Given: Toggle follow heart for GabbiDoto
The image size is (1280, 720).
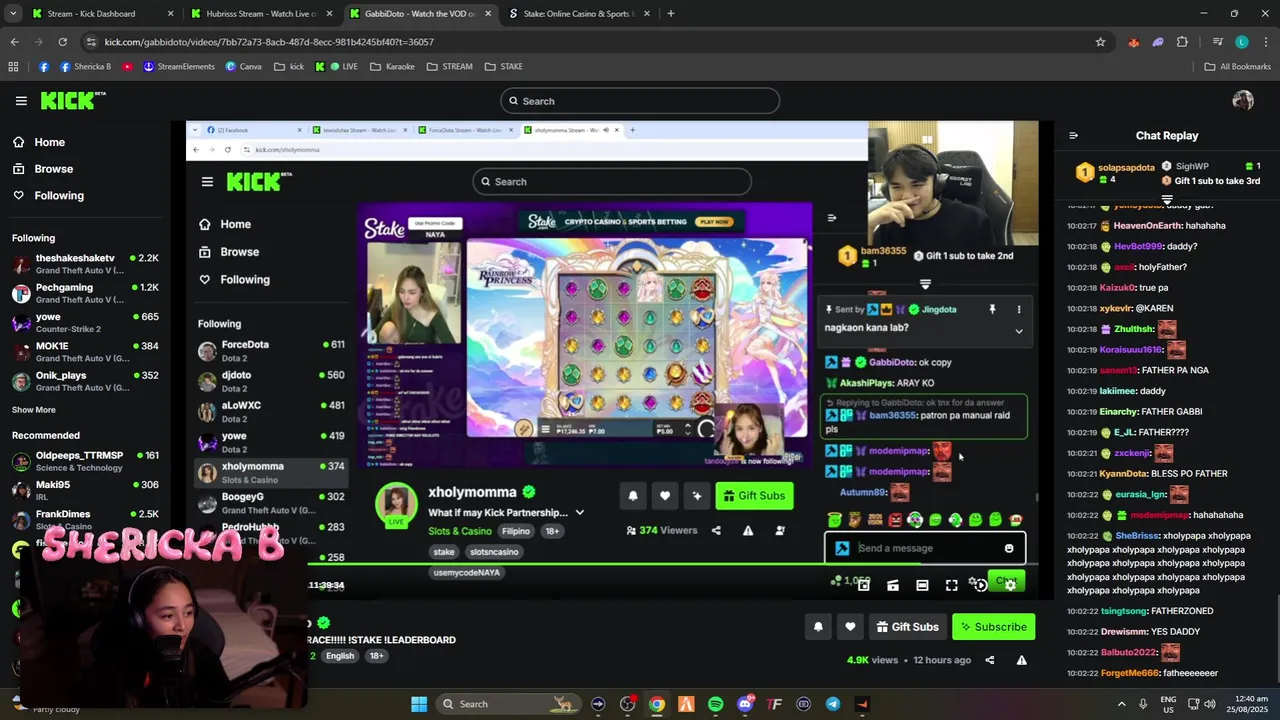Looking at the screenshot, I should pyautogui.click(x=850, y=627).
